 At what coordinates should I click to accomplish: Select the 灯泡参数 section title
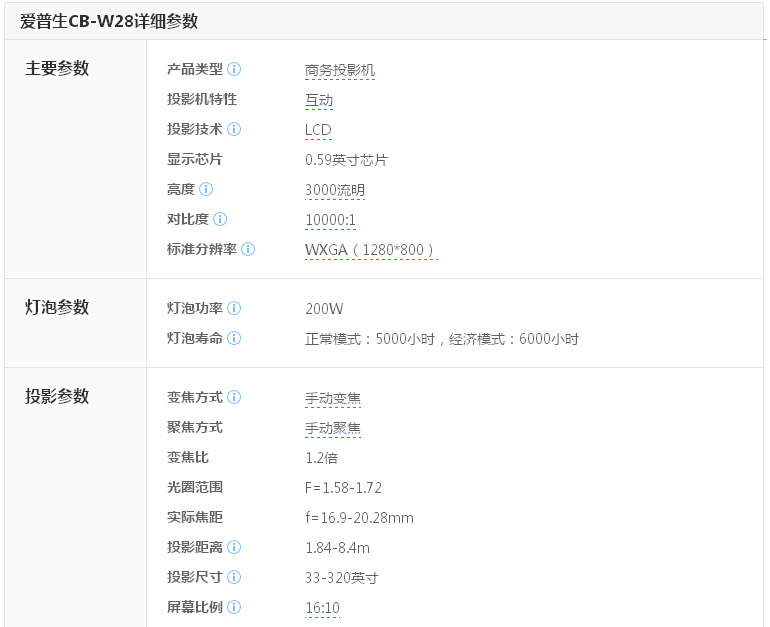[x=57, y=307]
